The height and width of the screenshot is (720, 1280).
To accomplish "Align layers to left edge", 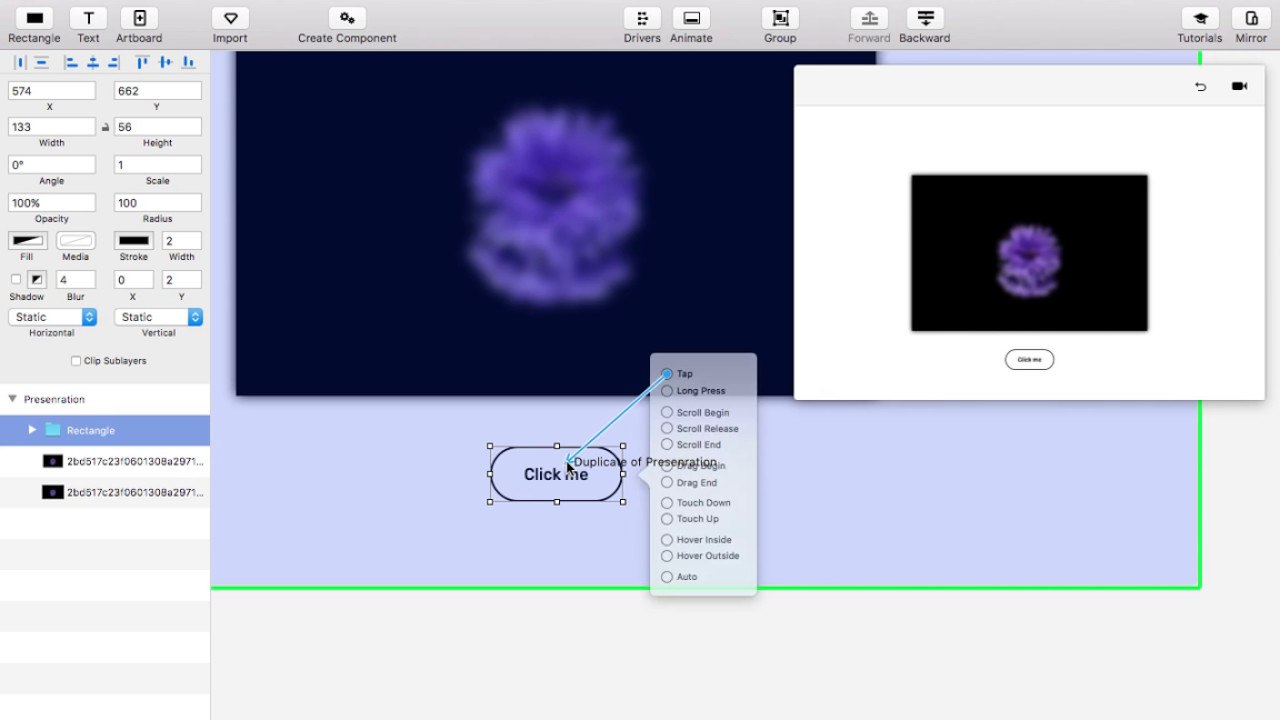I will (71, 62).
